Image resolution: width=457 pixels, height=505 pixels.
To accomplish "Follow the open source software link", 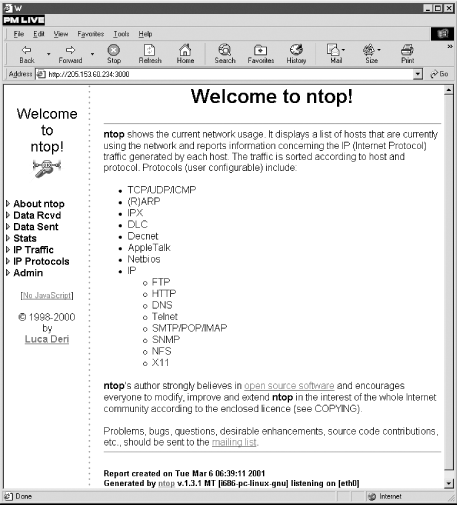I will [289, 386].
